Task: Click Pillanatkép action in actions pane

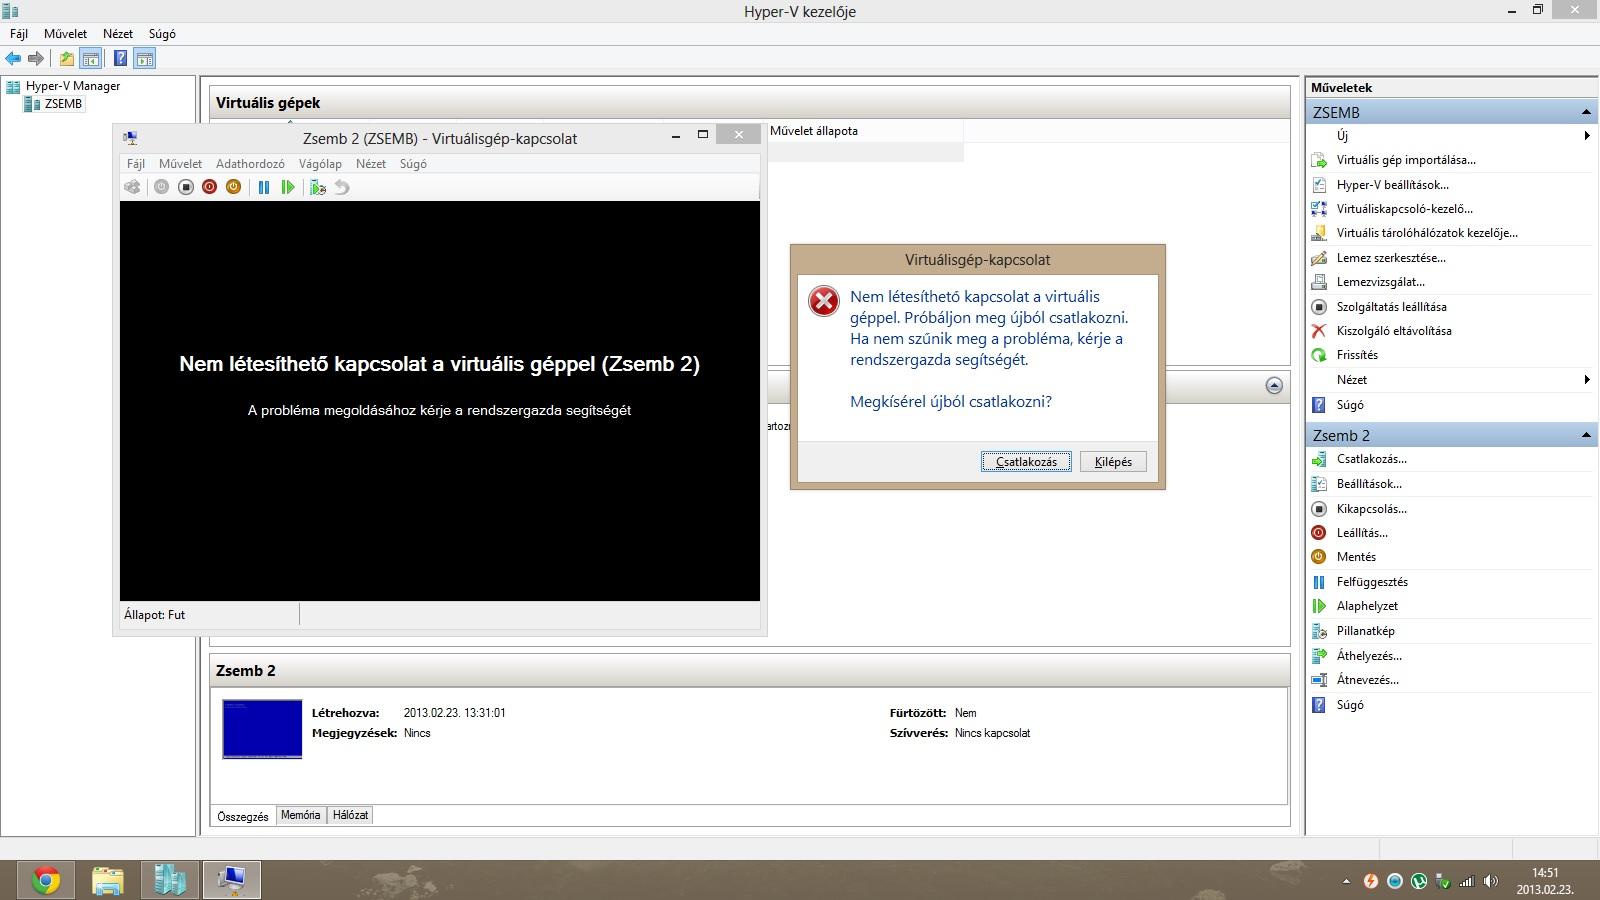Action: coord(1365,631)
